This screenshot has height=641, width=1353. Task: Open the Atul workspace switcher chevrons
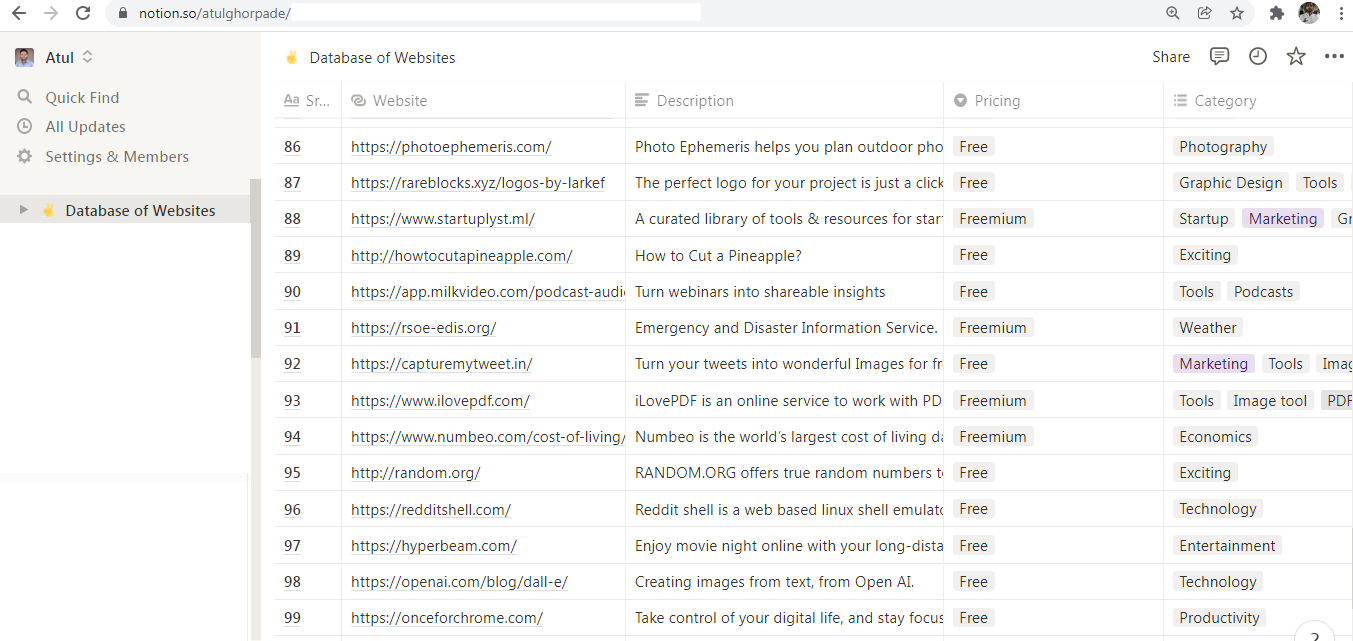click(x=88, y=57)
